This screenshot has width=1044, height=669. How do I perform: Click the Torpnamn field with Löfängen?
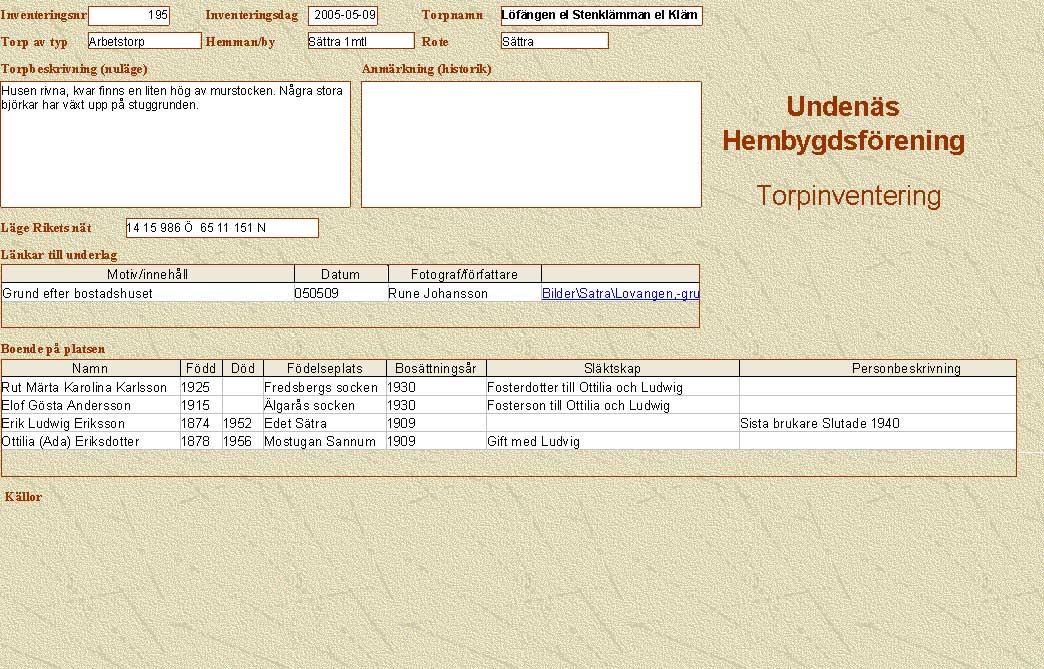601,16
